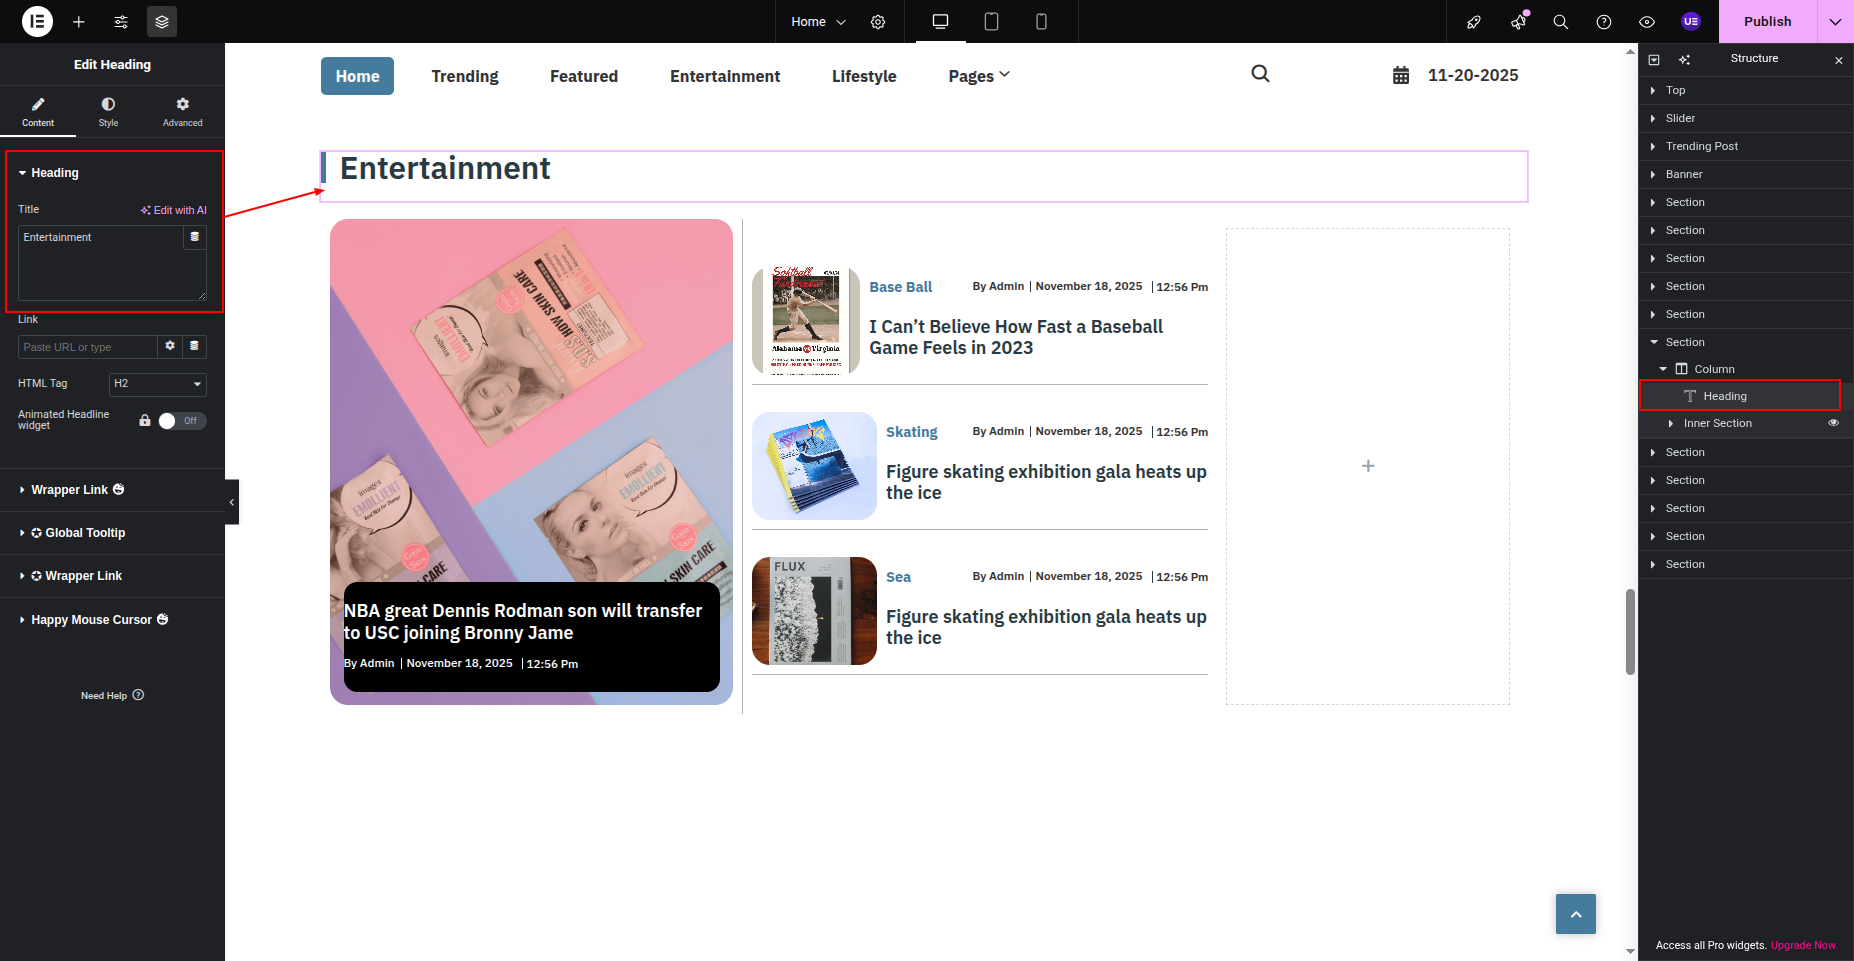Screen dimensions: 1854x961
Task: Switch to the Style tab
Action: point(108,111)
